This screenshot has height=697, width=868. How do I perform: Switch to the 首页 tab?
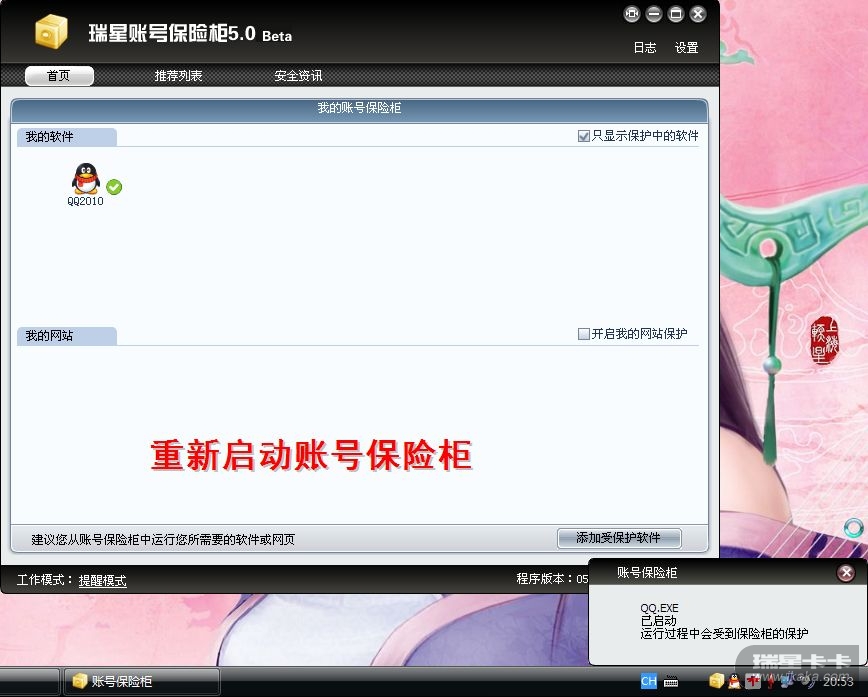tap(59, 76)
